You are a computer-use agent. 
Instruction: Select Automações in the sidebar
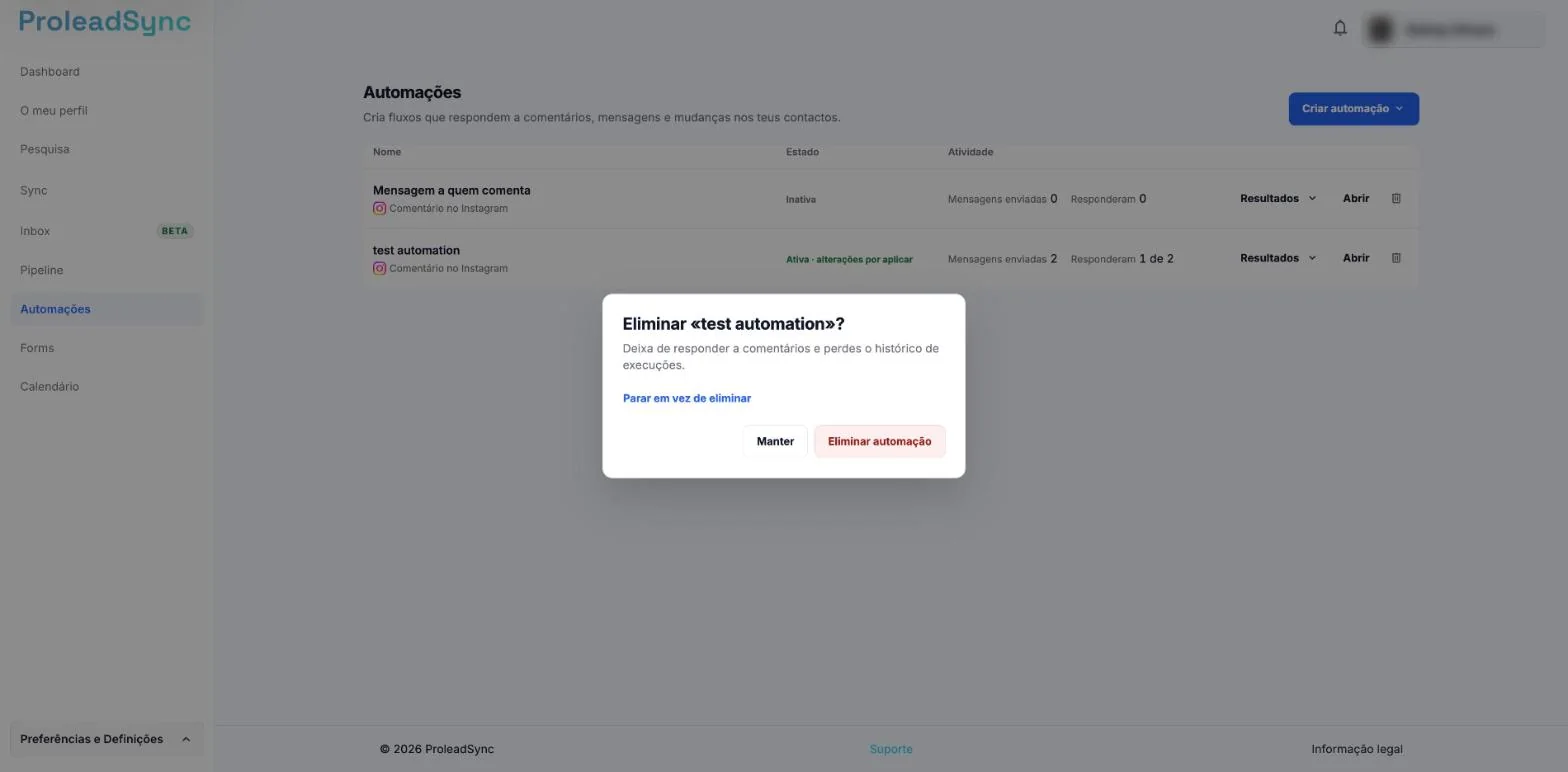[x=106, y=309]
